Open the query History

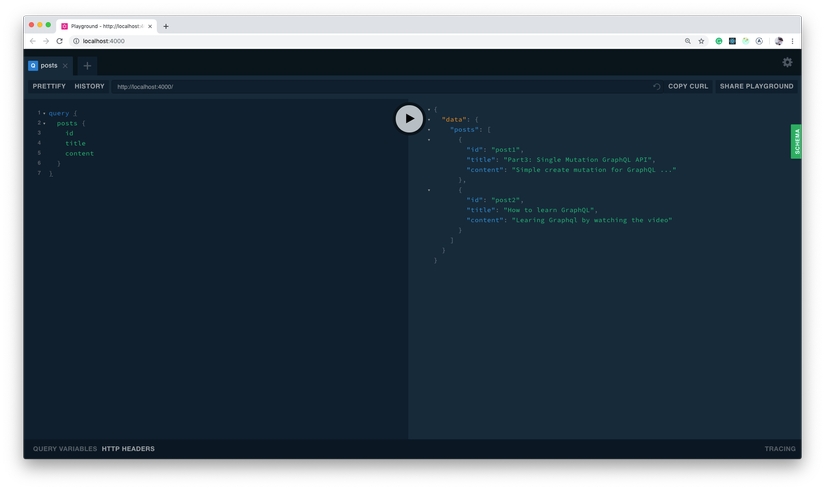pyautogui.click(x=89, y=87)
